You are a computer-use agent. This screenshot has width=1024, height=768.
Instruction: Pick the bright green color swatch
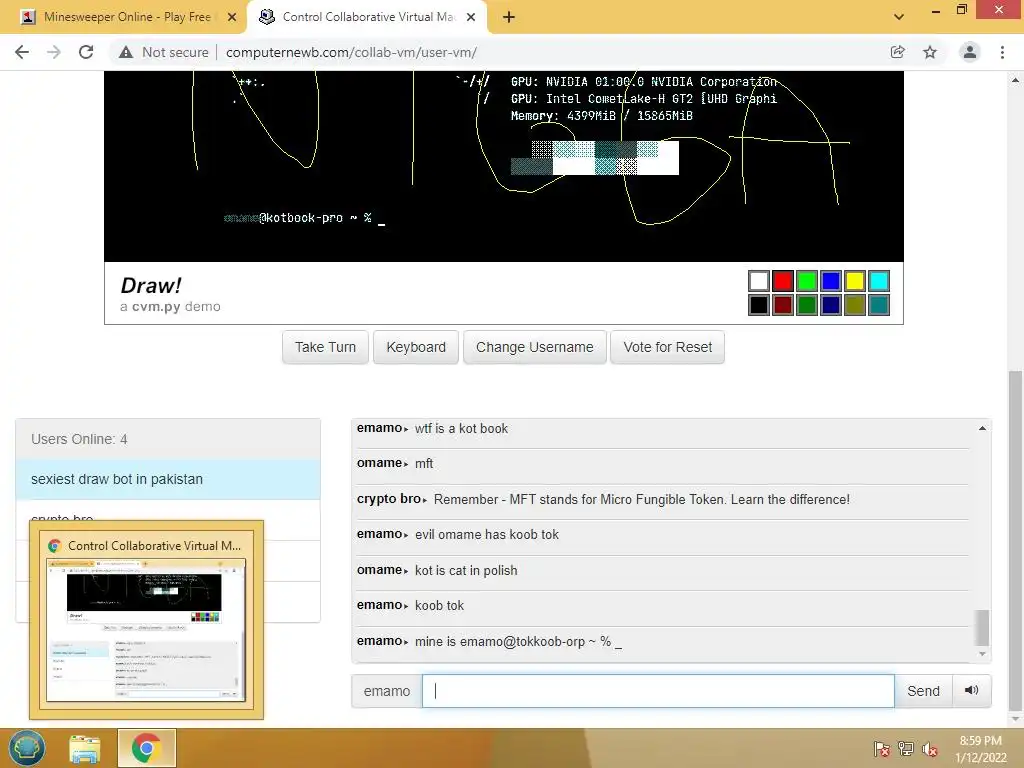click(x=807, y=281)
